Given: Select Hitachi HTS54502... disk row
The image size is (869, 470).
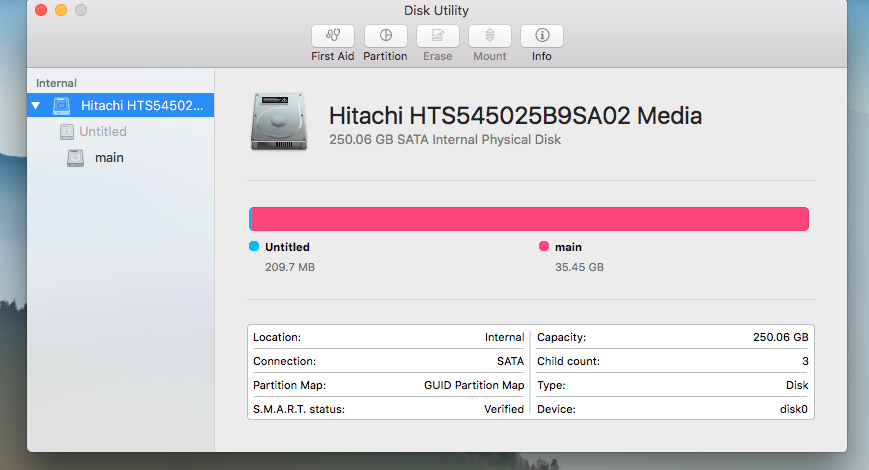Looking at the screenshot, I should 120,105.
